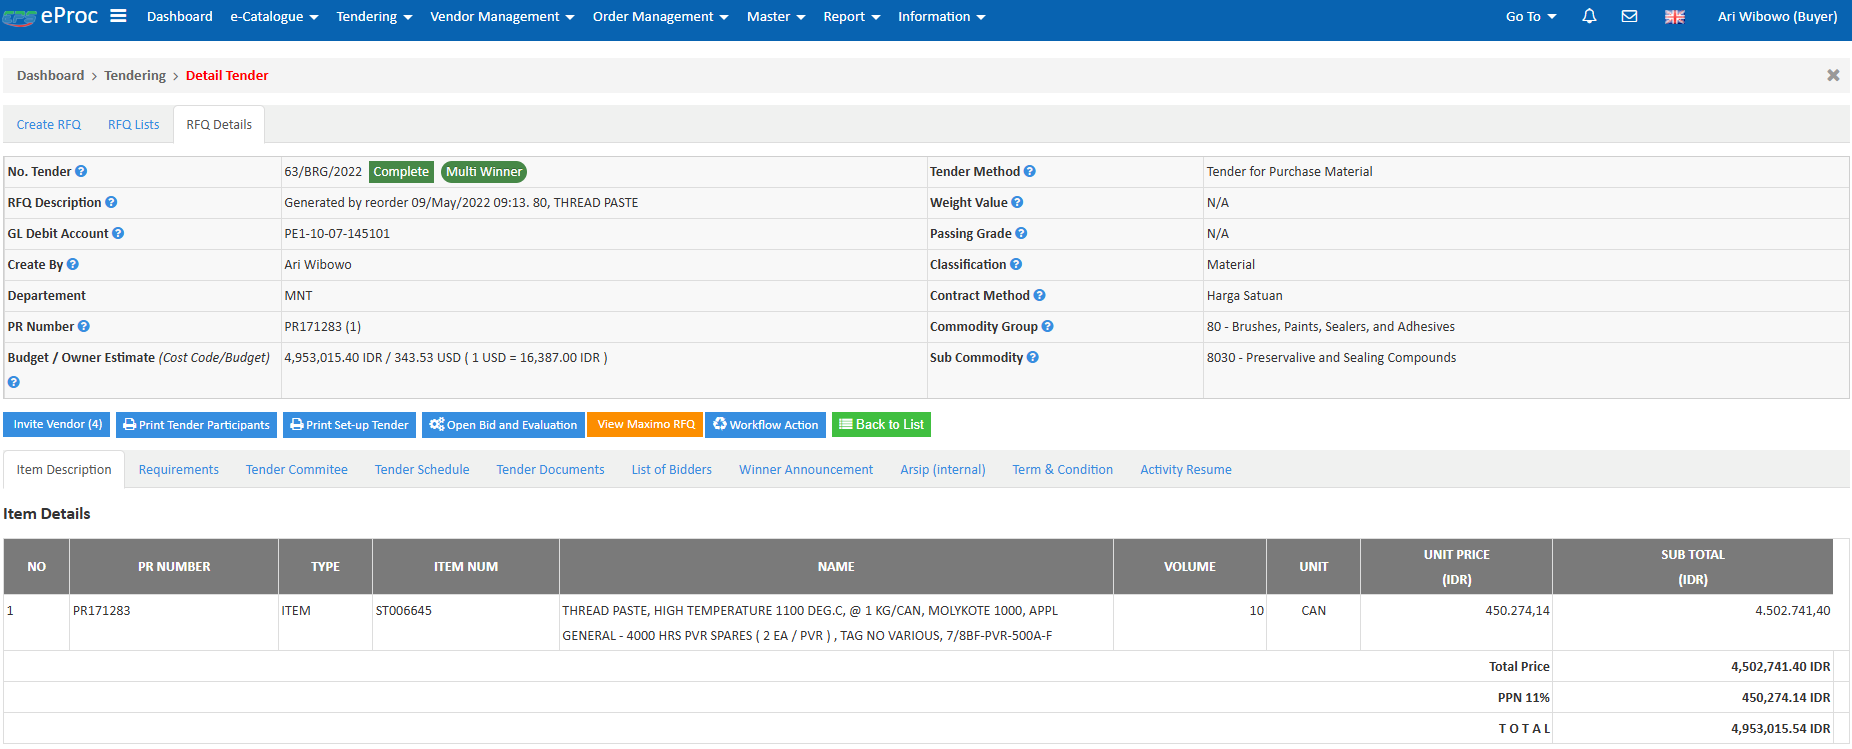
Task: Open the mail envelope icon
Action: (x=1629, y=16)
